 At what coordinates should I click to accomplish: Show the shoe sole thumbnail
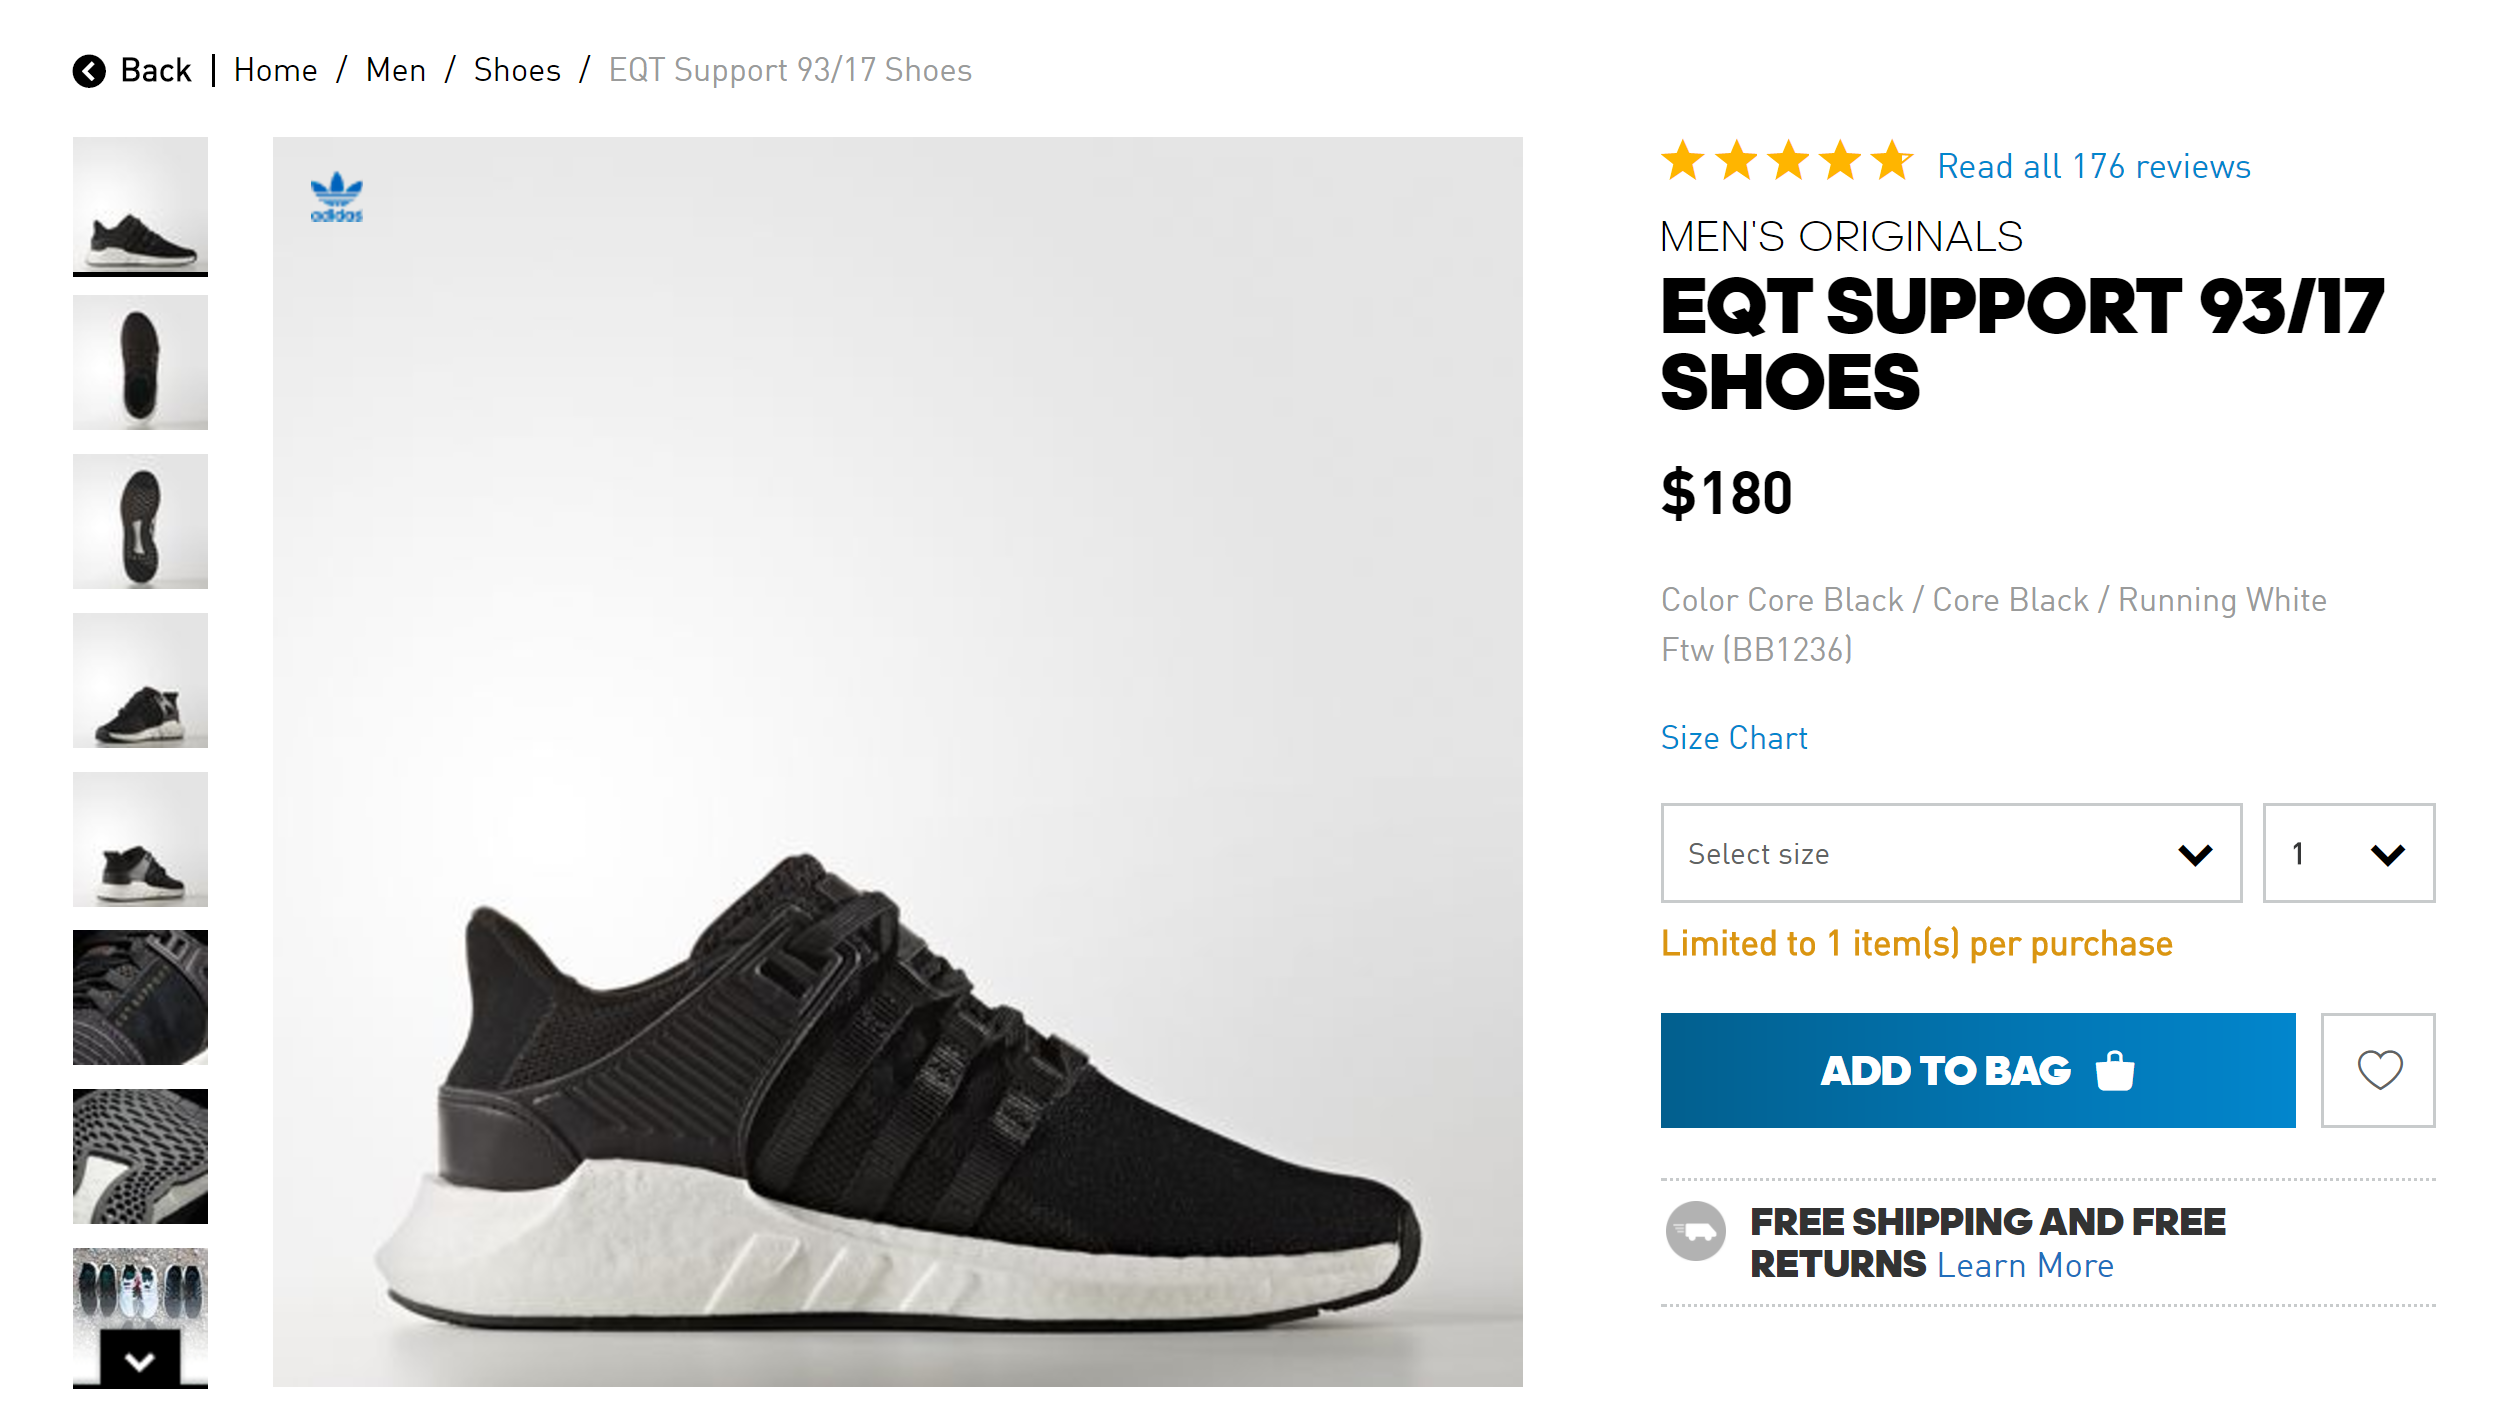[140, 521]
